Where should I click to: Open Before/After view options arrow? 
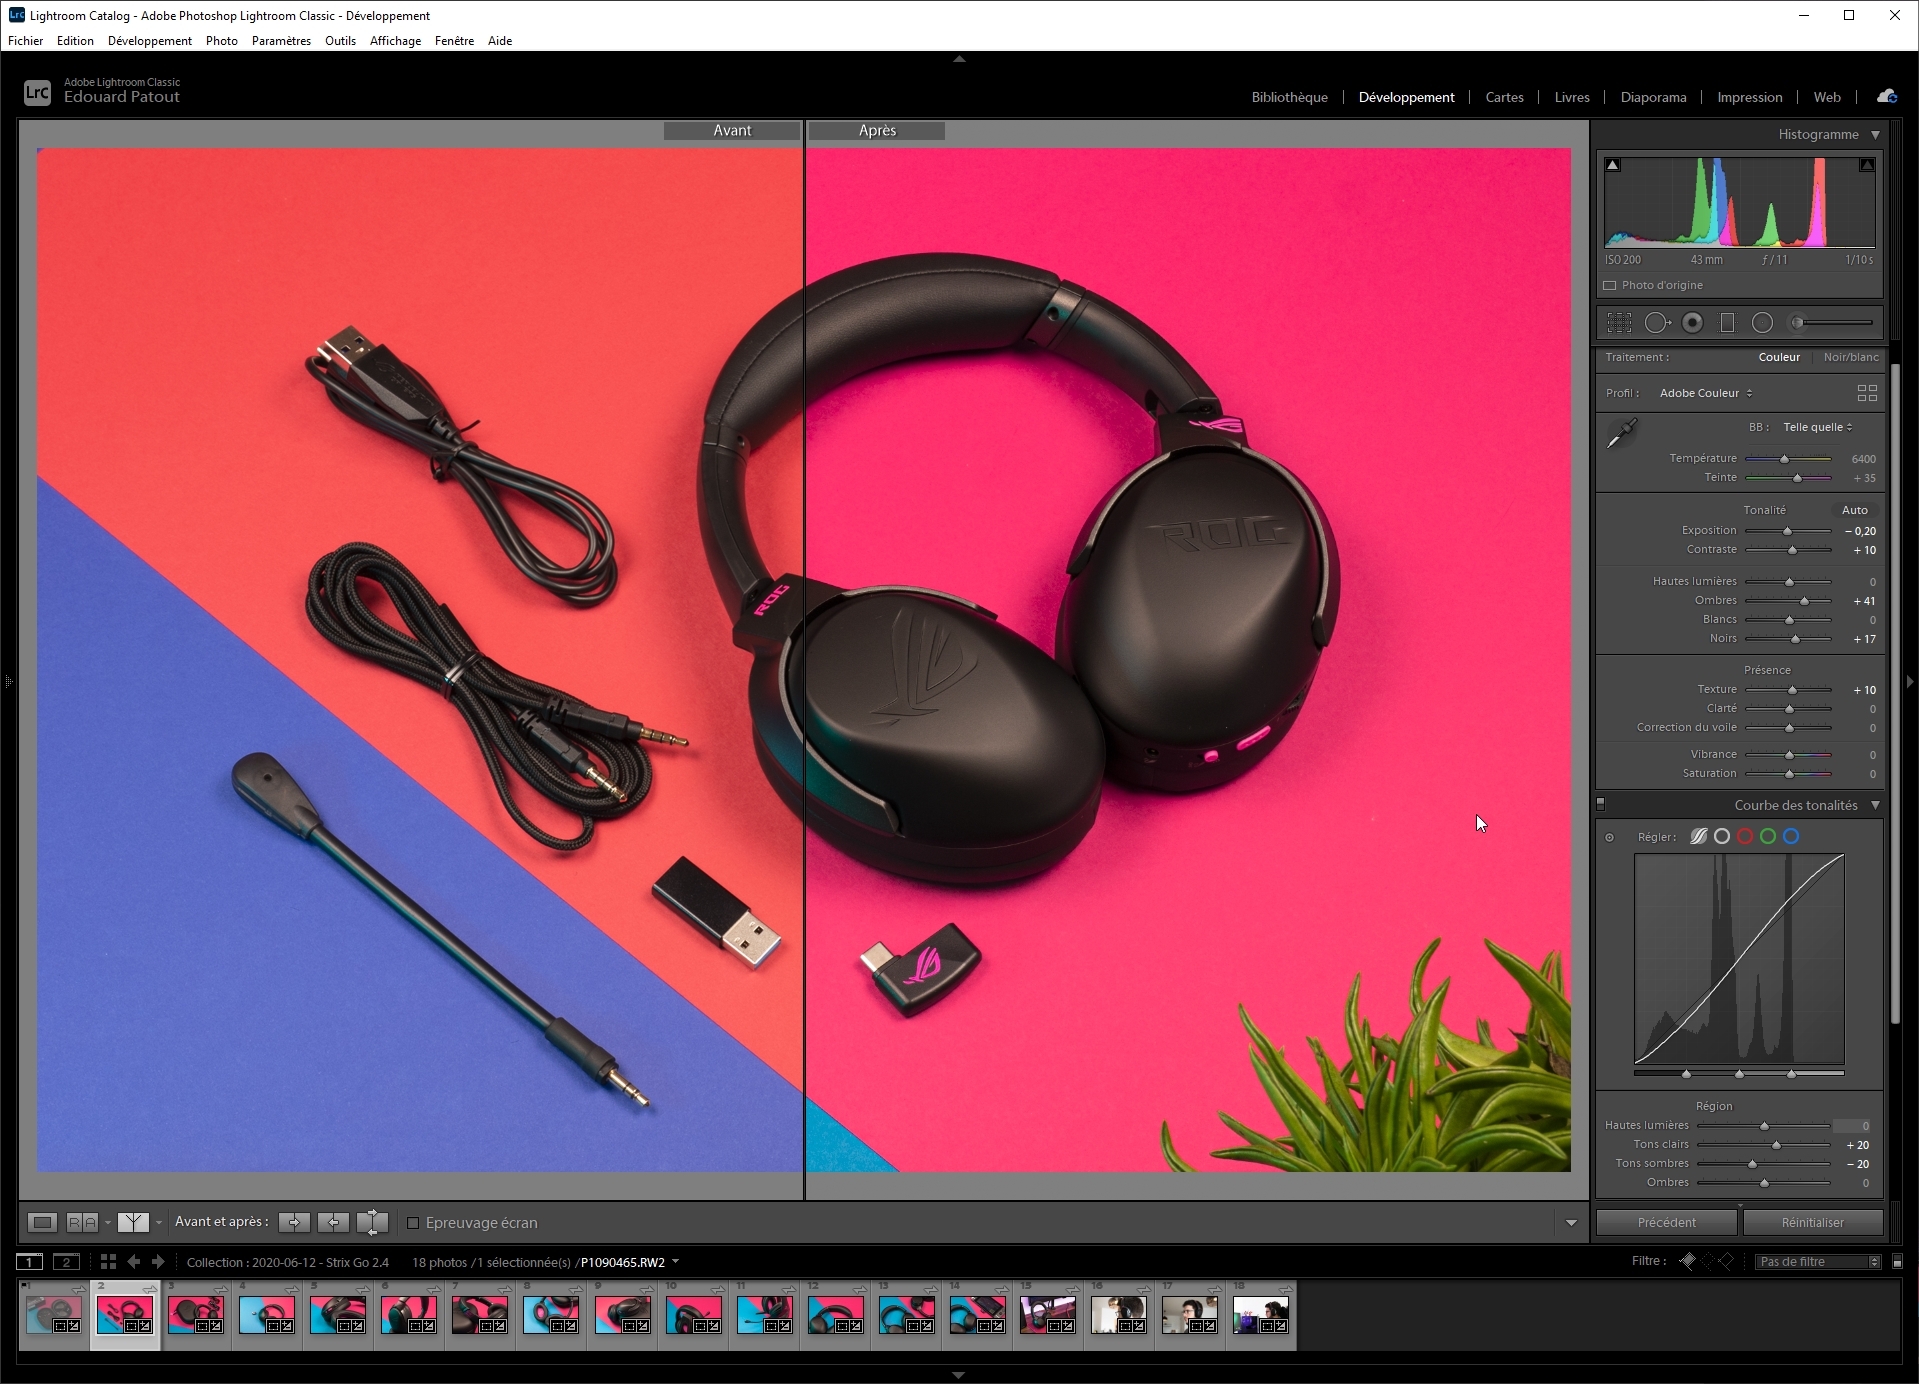coord(158,1222)
